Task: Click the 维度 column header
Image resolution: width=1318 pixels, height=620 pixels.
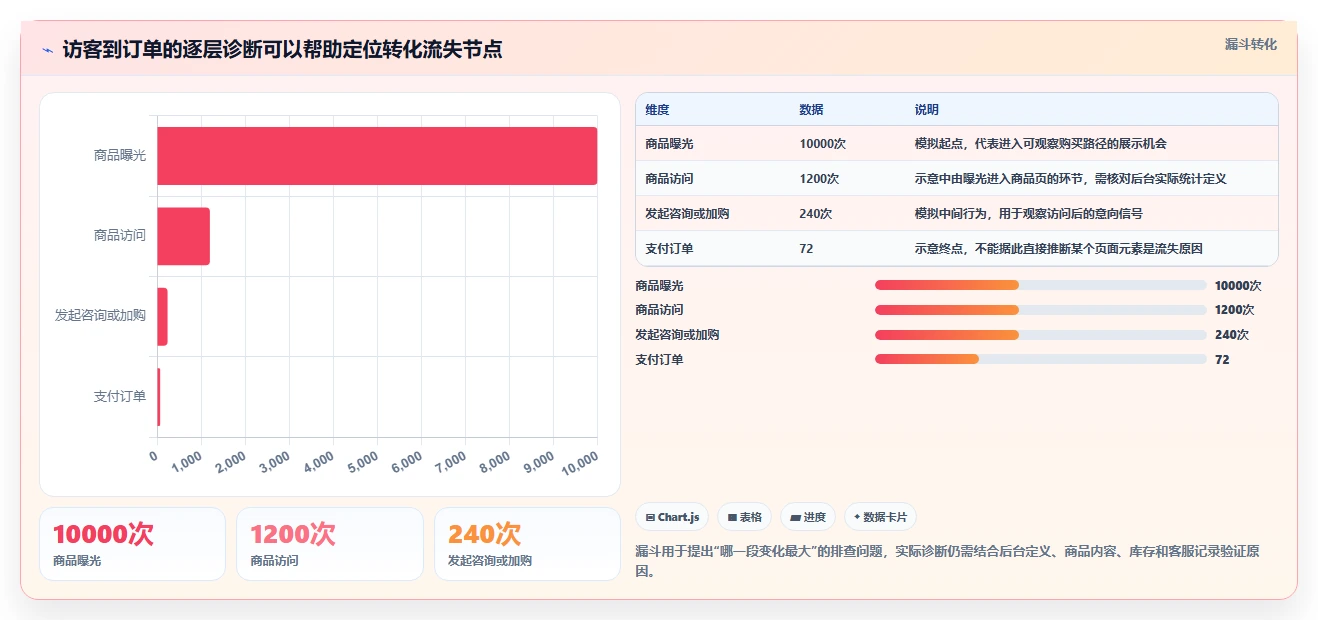Action: coord(657,110)
